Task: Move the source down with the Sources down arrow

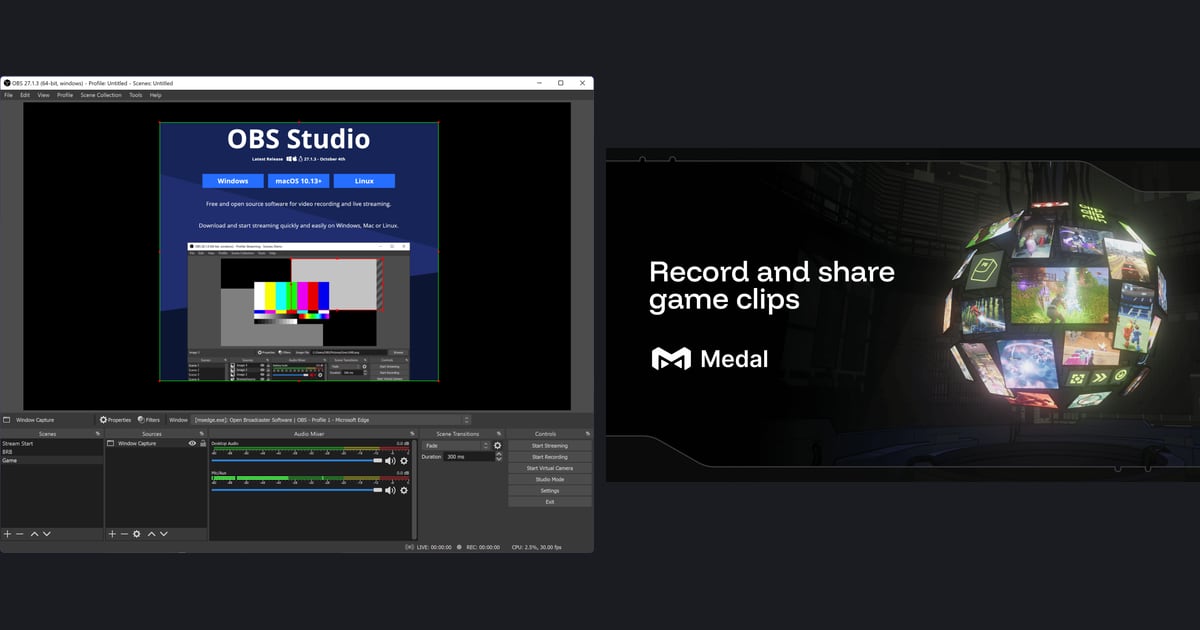Action: (x=164, y=534)
